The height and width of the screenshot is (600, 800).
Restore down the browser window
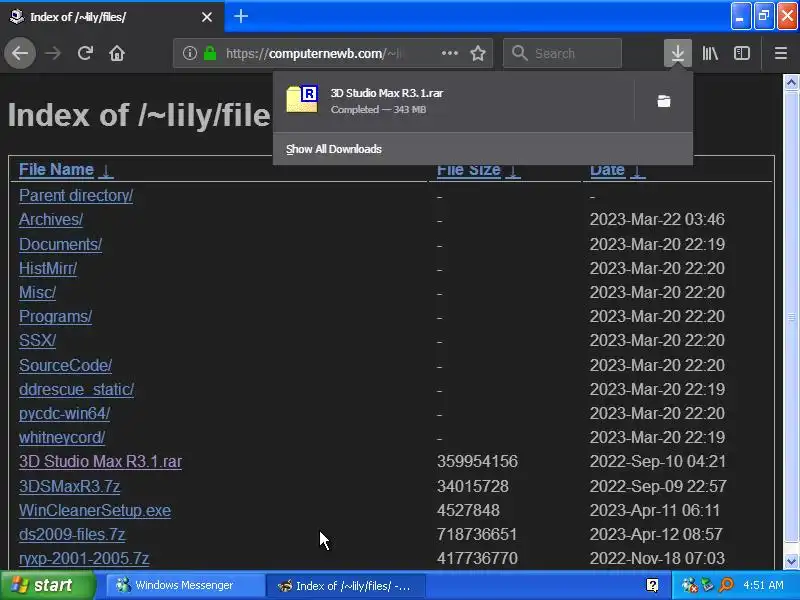coord(764,16)
